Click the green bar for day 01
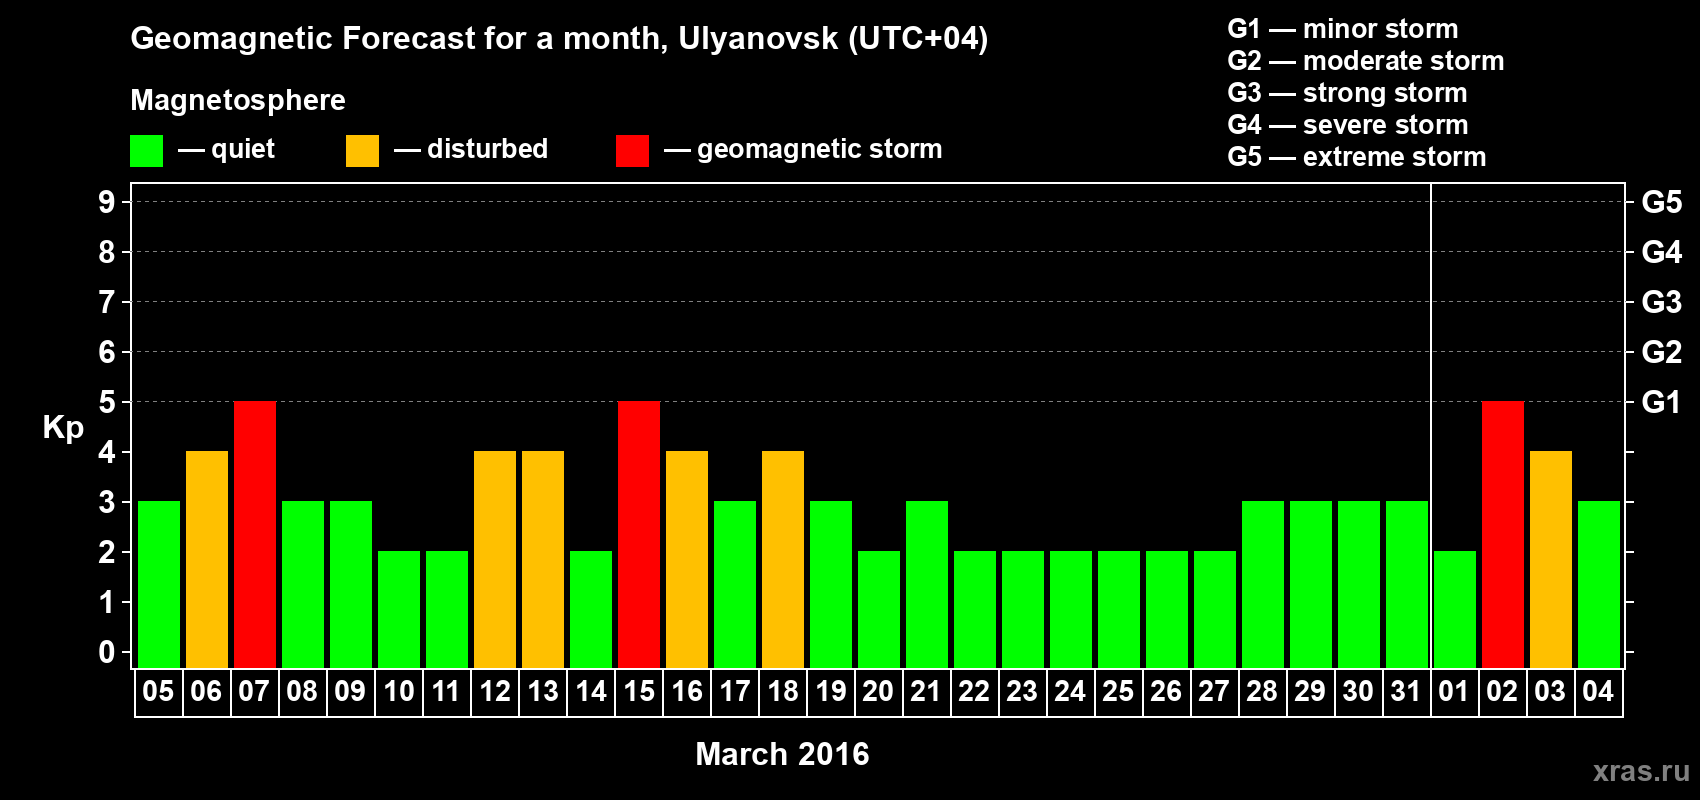This screenshot has height=800, width=1700. coord(1455,609)
